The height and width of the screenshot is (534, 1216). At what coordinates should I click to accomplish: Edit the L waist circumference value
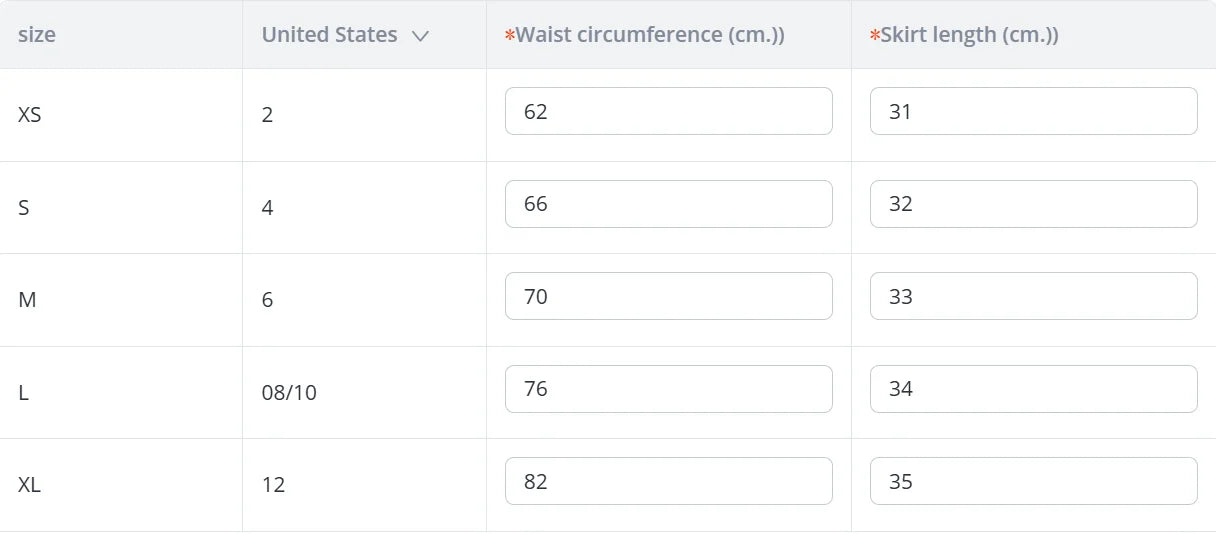[668, 389]
